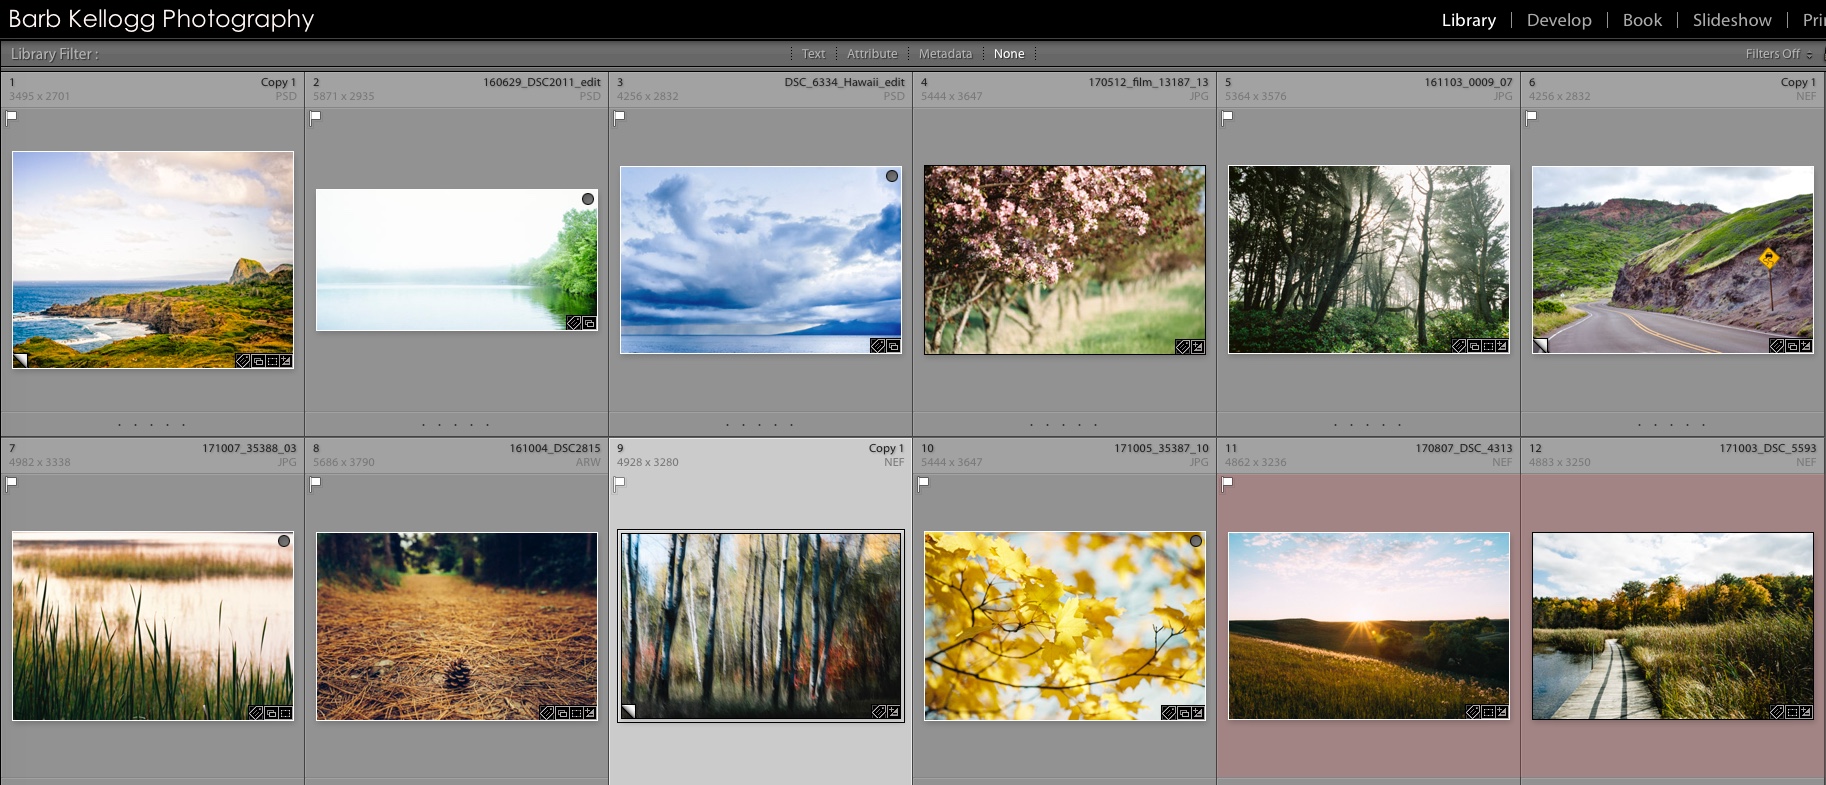Toggle the flag on 160629_DSC2011_edit
This screenshot has height=785, width=1826.
click(315, 117)
